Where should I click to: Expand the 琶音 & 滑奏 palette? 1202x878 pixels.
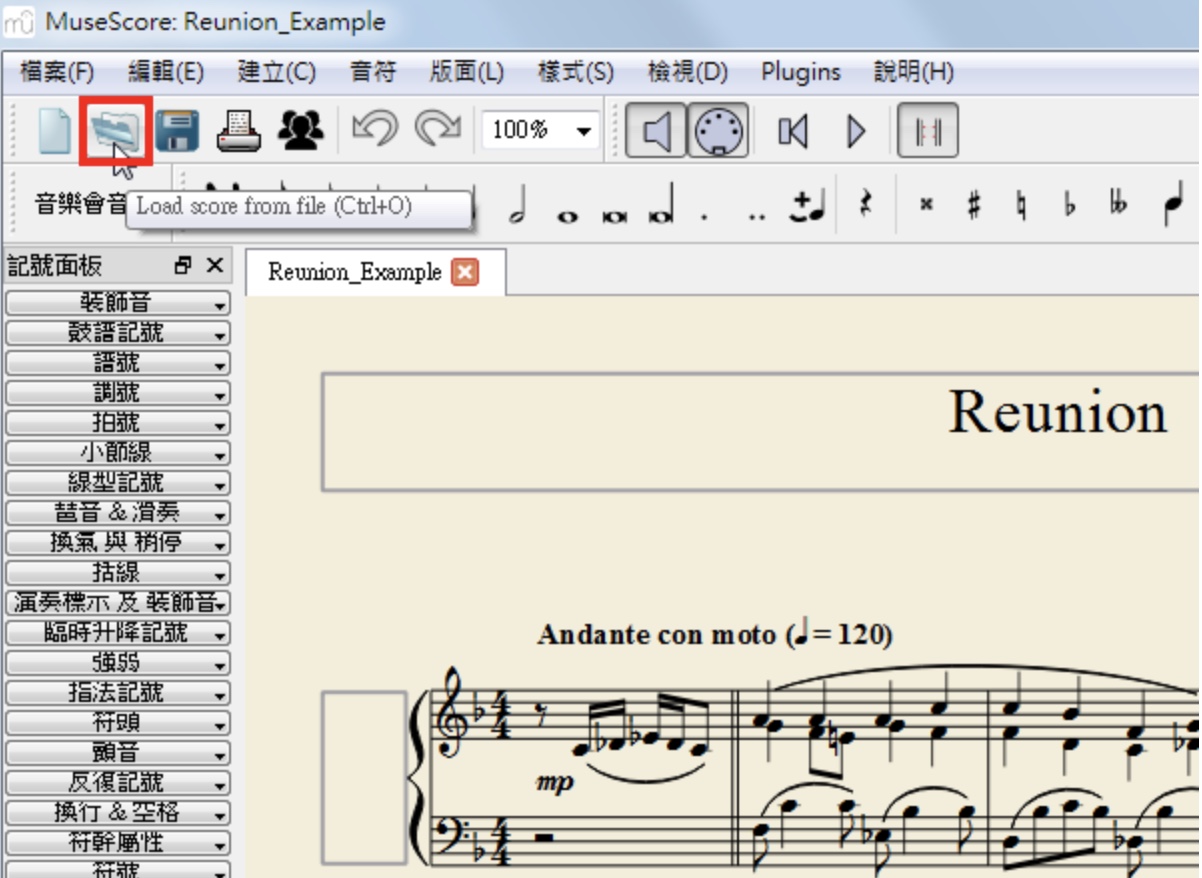[x=117, y=513]
